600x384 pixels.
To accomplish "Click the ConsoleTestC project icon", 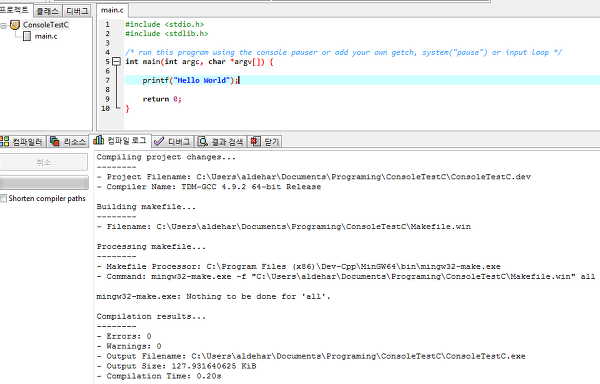I will [x=15, y=25].
